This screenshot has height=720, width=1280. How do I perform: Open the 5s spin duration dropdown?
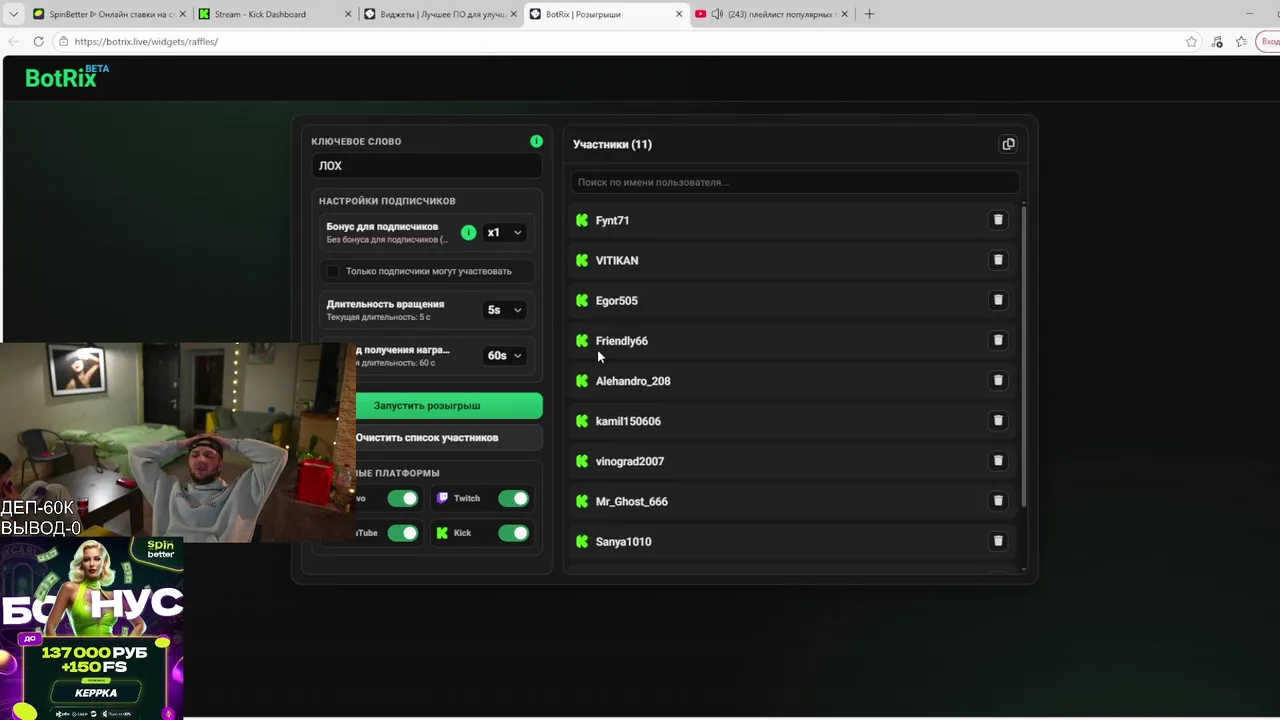point(504,310)
